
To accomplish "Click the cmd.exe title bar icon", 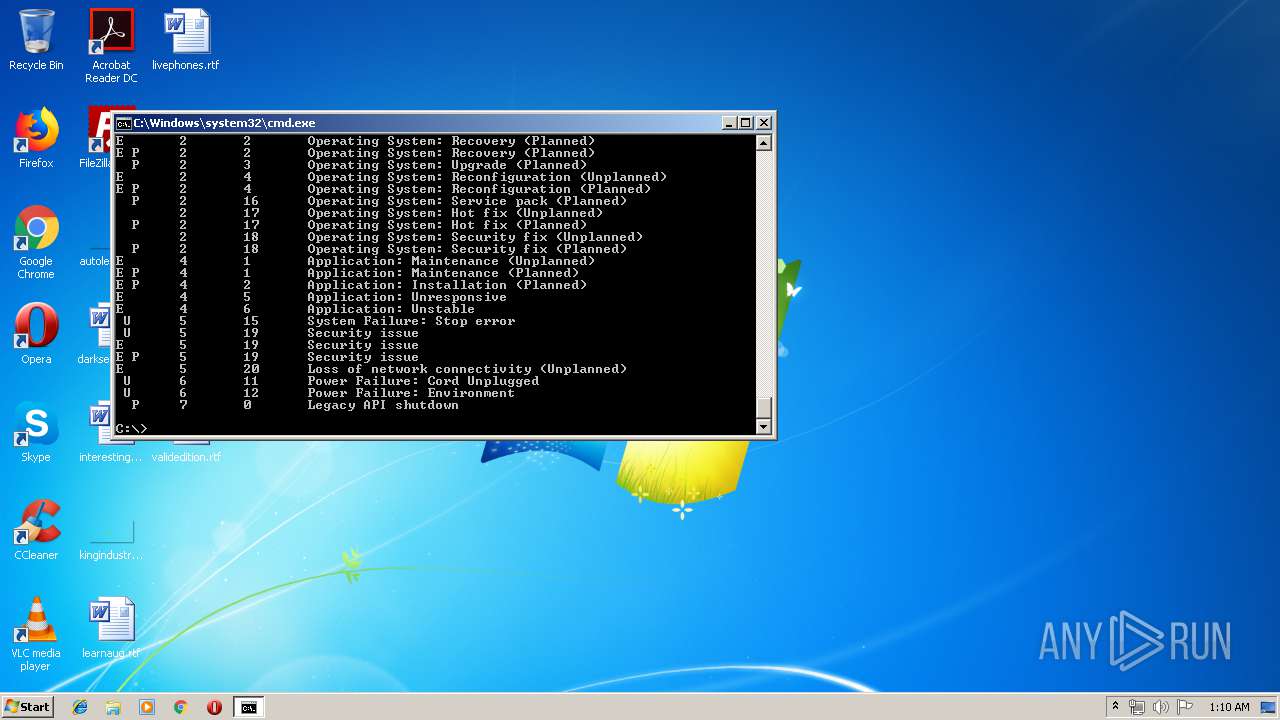I will point(123,123).
